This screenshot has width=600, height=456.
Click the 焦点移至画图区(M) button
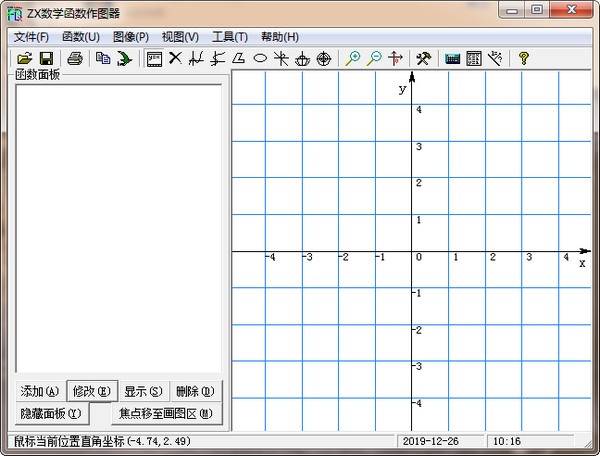click(165, 413)
